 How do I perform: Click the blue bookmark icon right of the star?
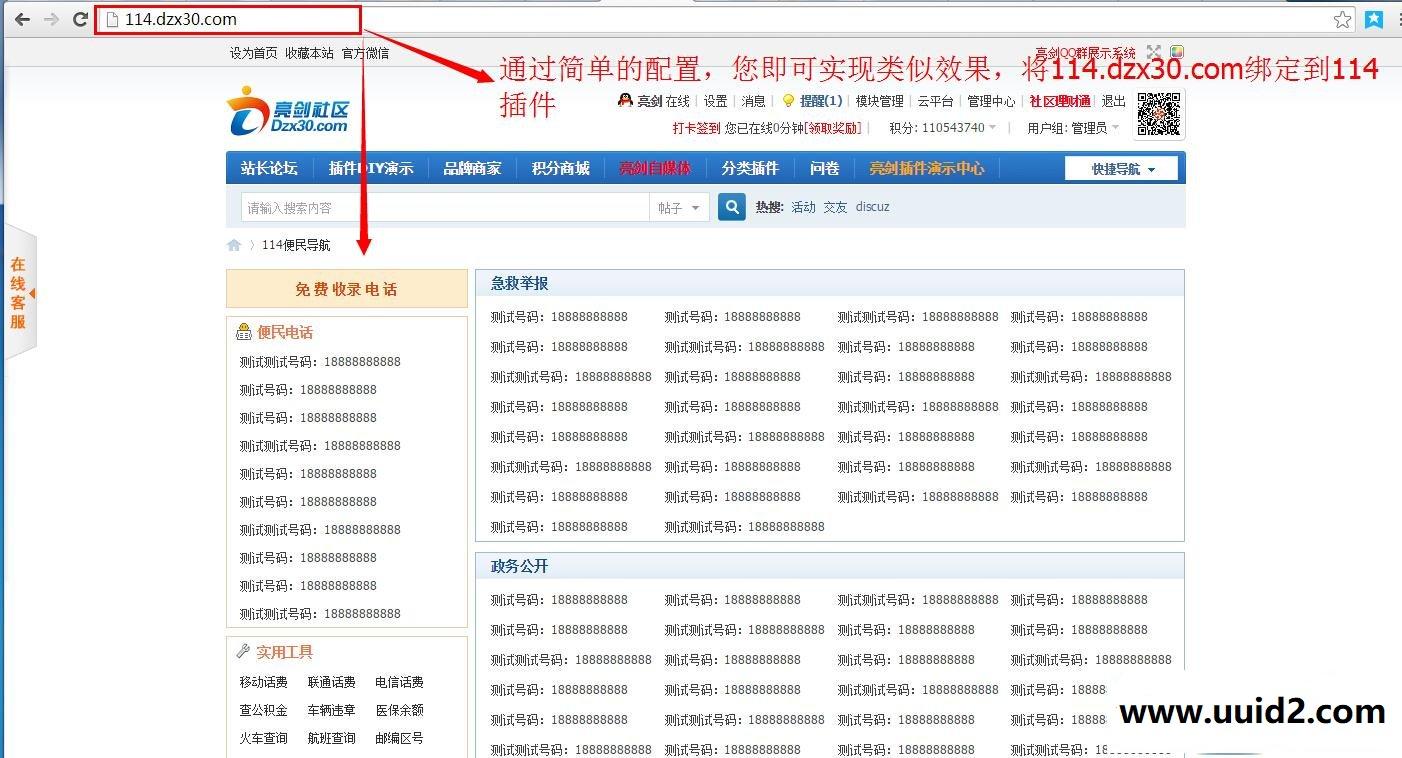(1372, 17)
